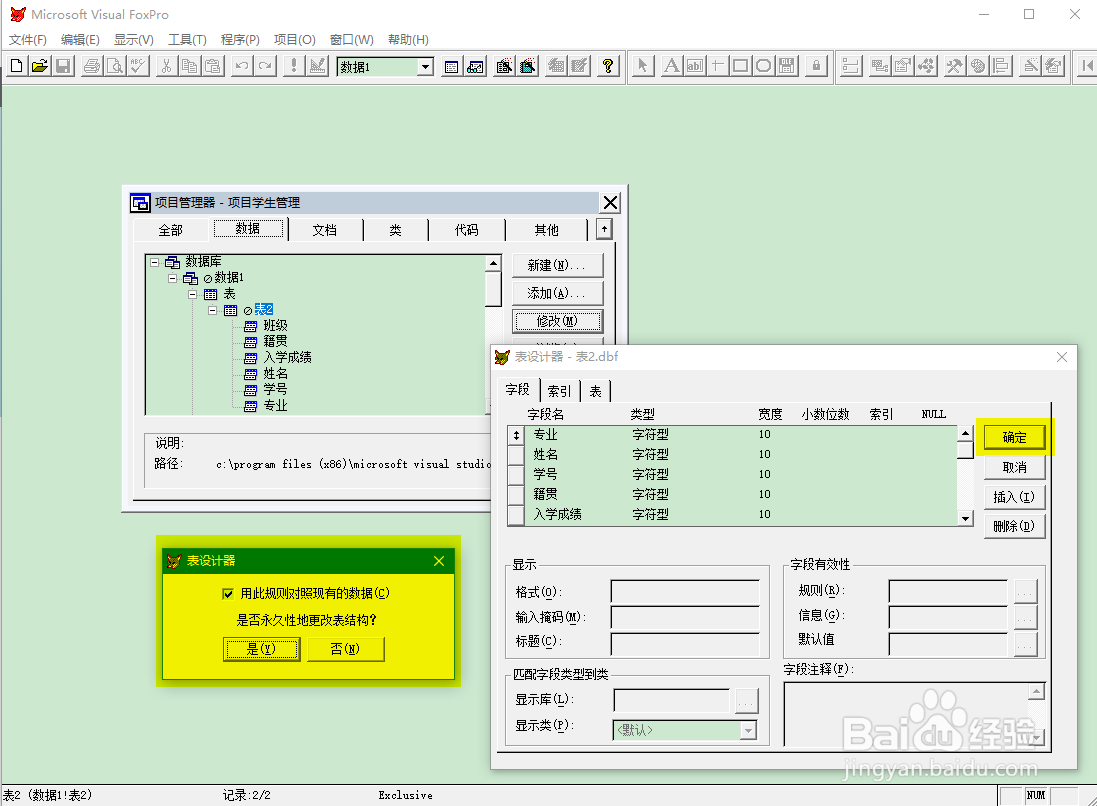This screenshot has width=1097, height=806.
Task: Click the 添加(A)... button
Action: 557,293
